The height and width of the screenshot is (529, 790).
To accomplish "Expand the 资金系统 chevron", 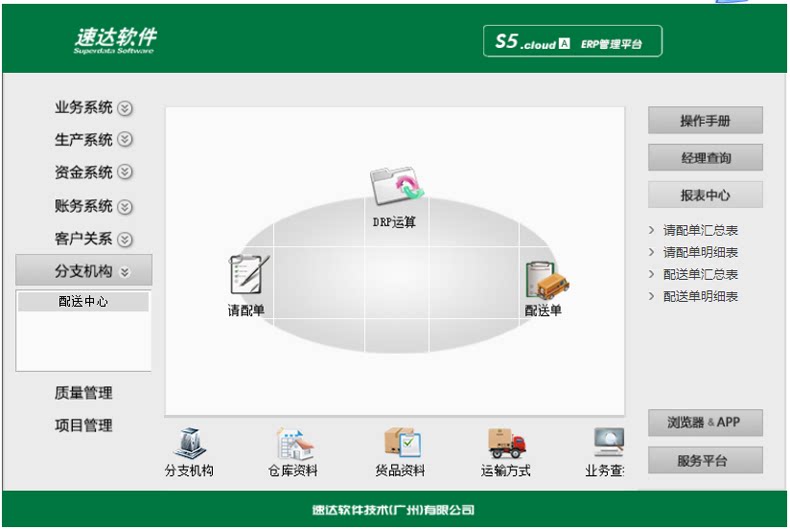I will pyautogui.click(x=125, y=172).
